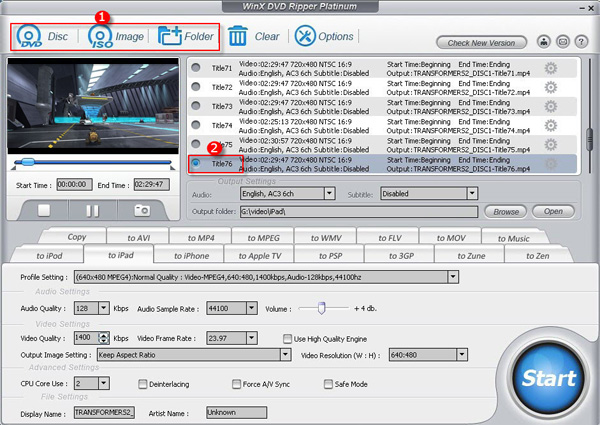Click the email contact icon
The width and height of the screenshot is (600, 425).
[562, 41]
